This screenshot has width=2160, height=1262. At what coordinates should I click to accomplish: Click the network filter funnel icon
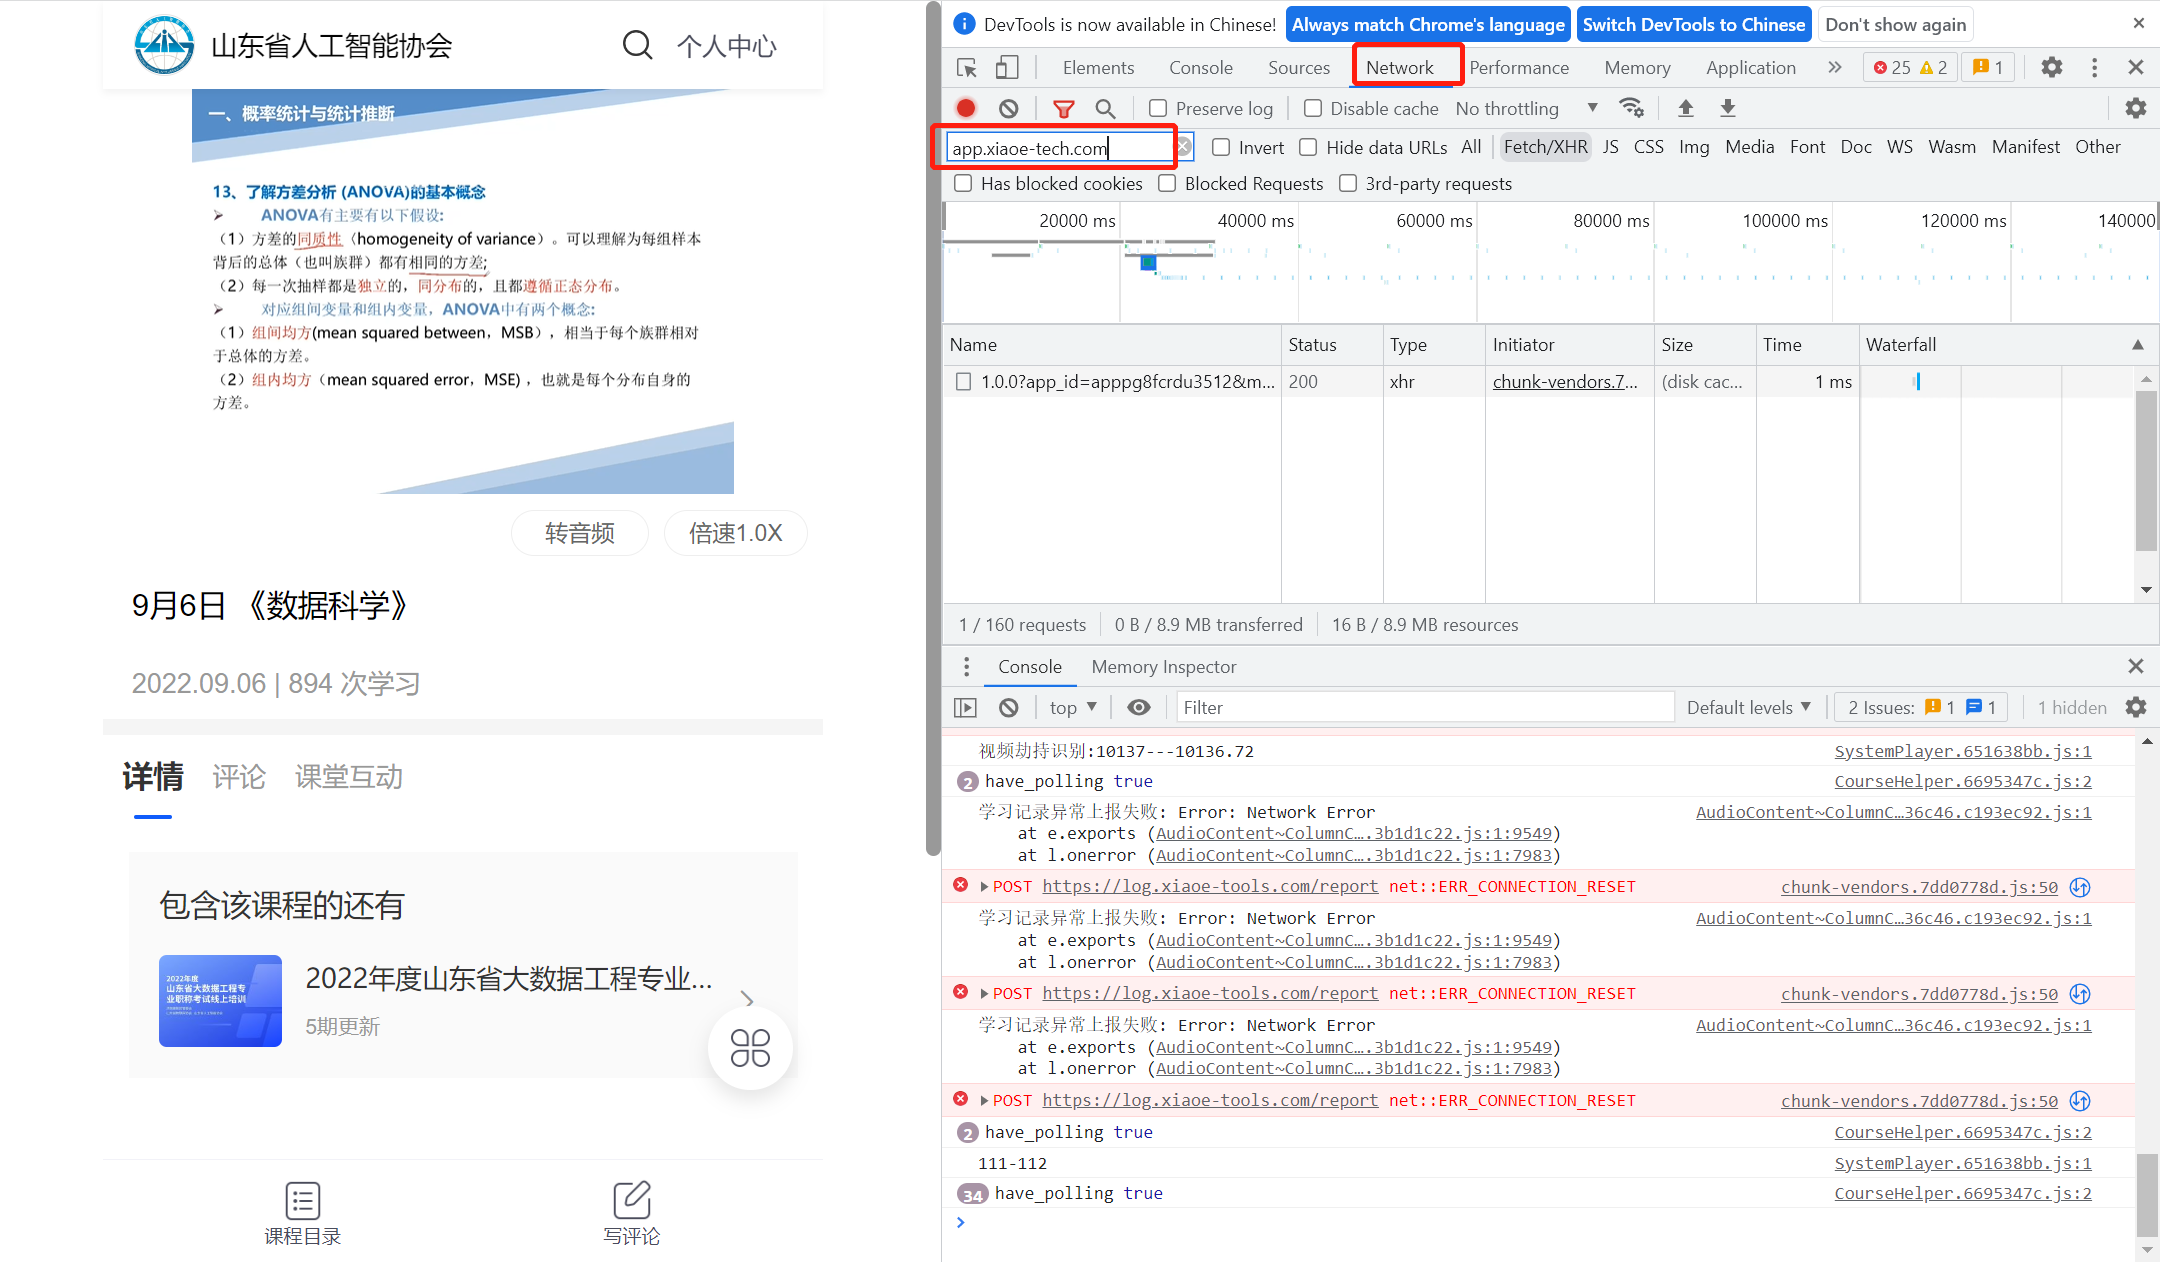point(1064,108)
